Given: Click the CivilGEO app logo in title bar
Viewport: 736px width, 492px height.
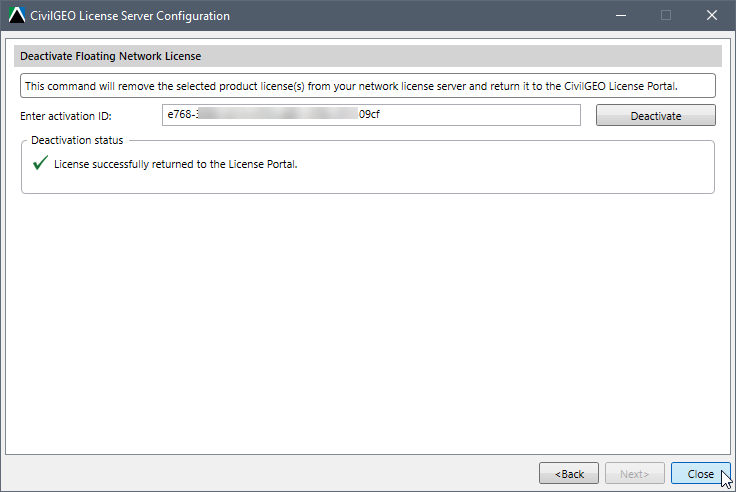Looking at the screenshot, I should (x=17, y=15).
